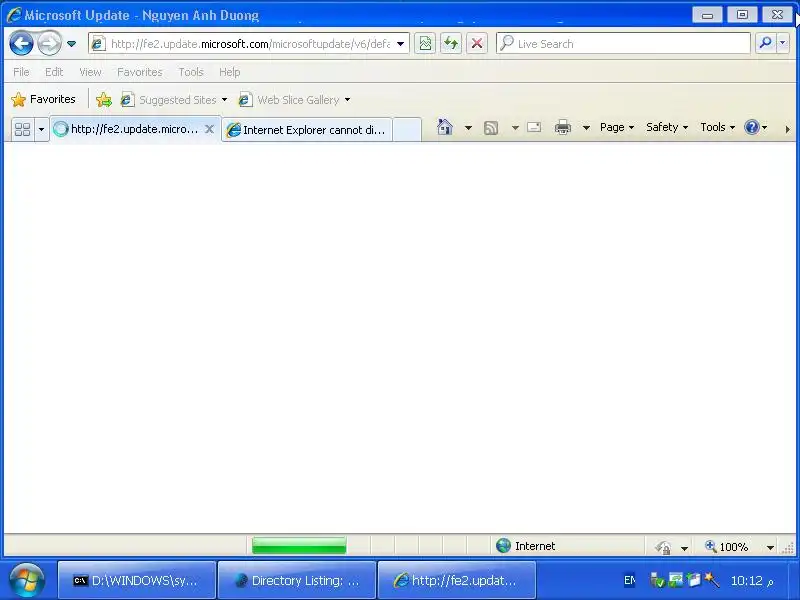The height and width of the screenshot is (600, 800).
Task: Open a new blank tab
Action: tap(407, 129)
